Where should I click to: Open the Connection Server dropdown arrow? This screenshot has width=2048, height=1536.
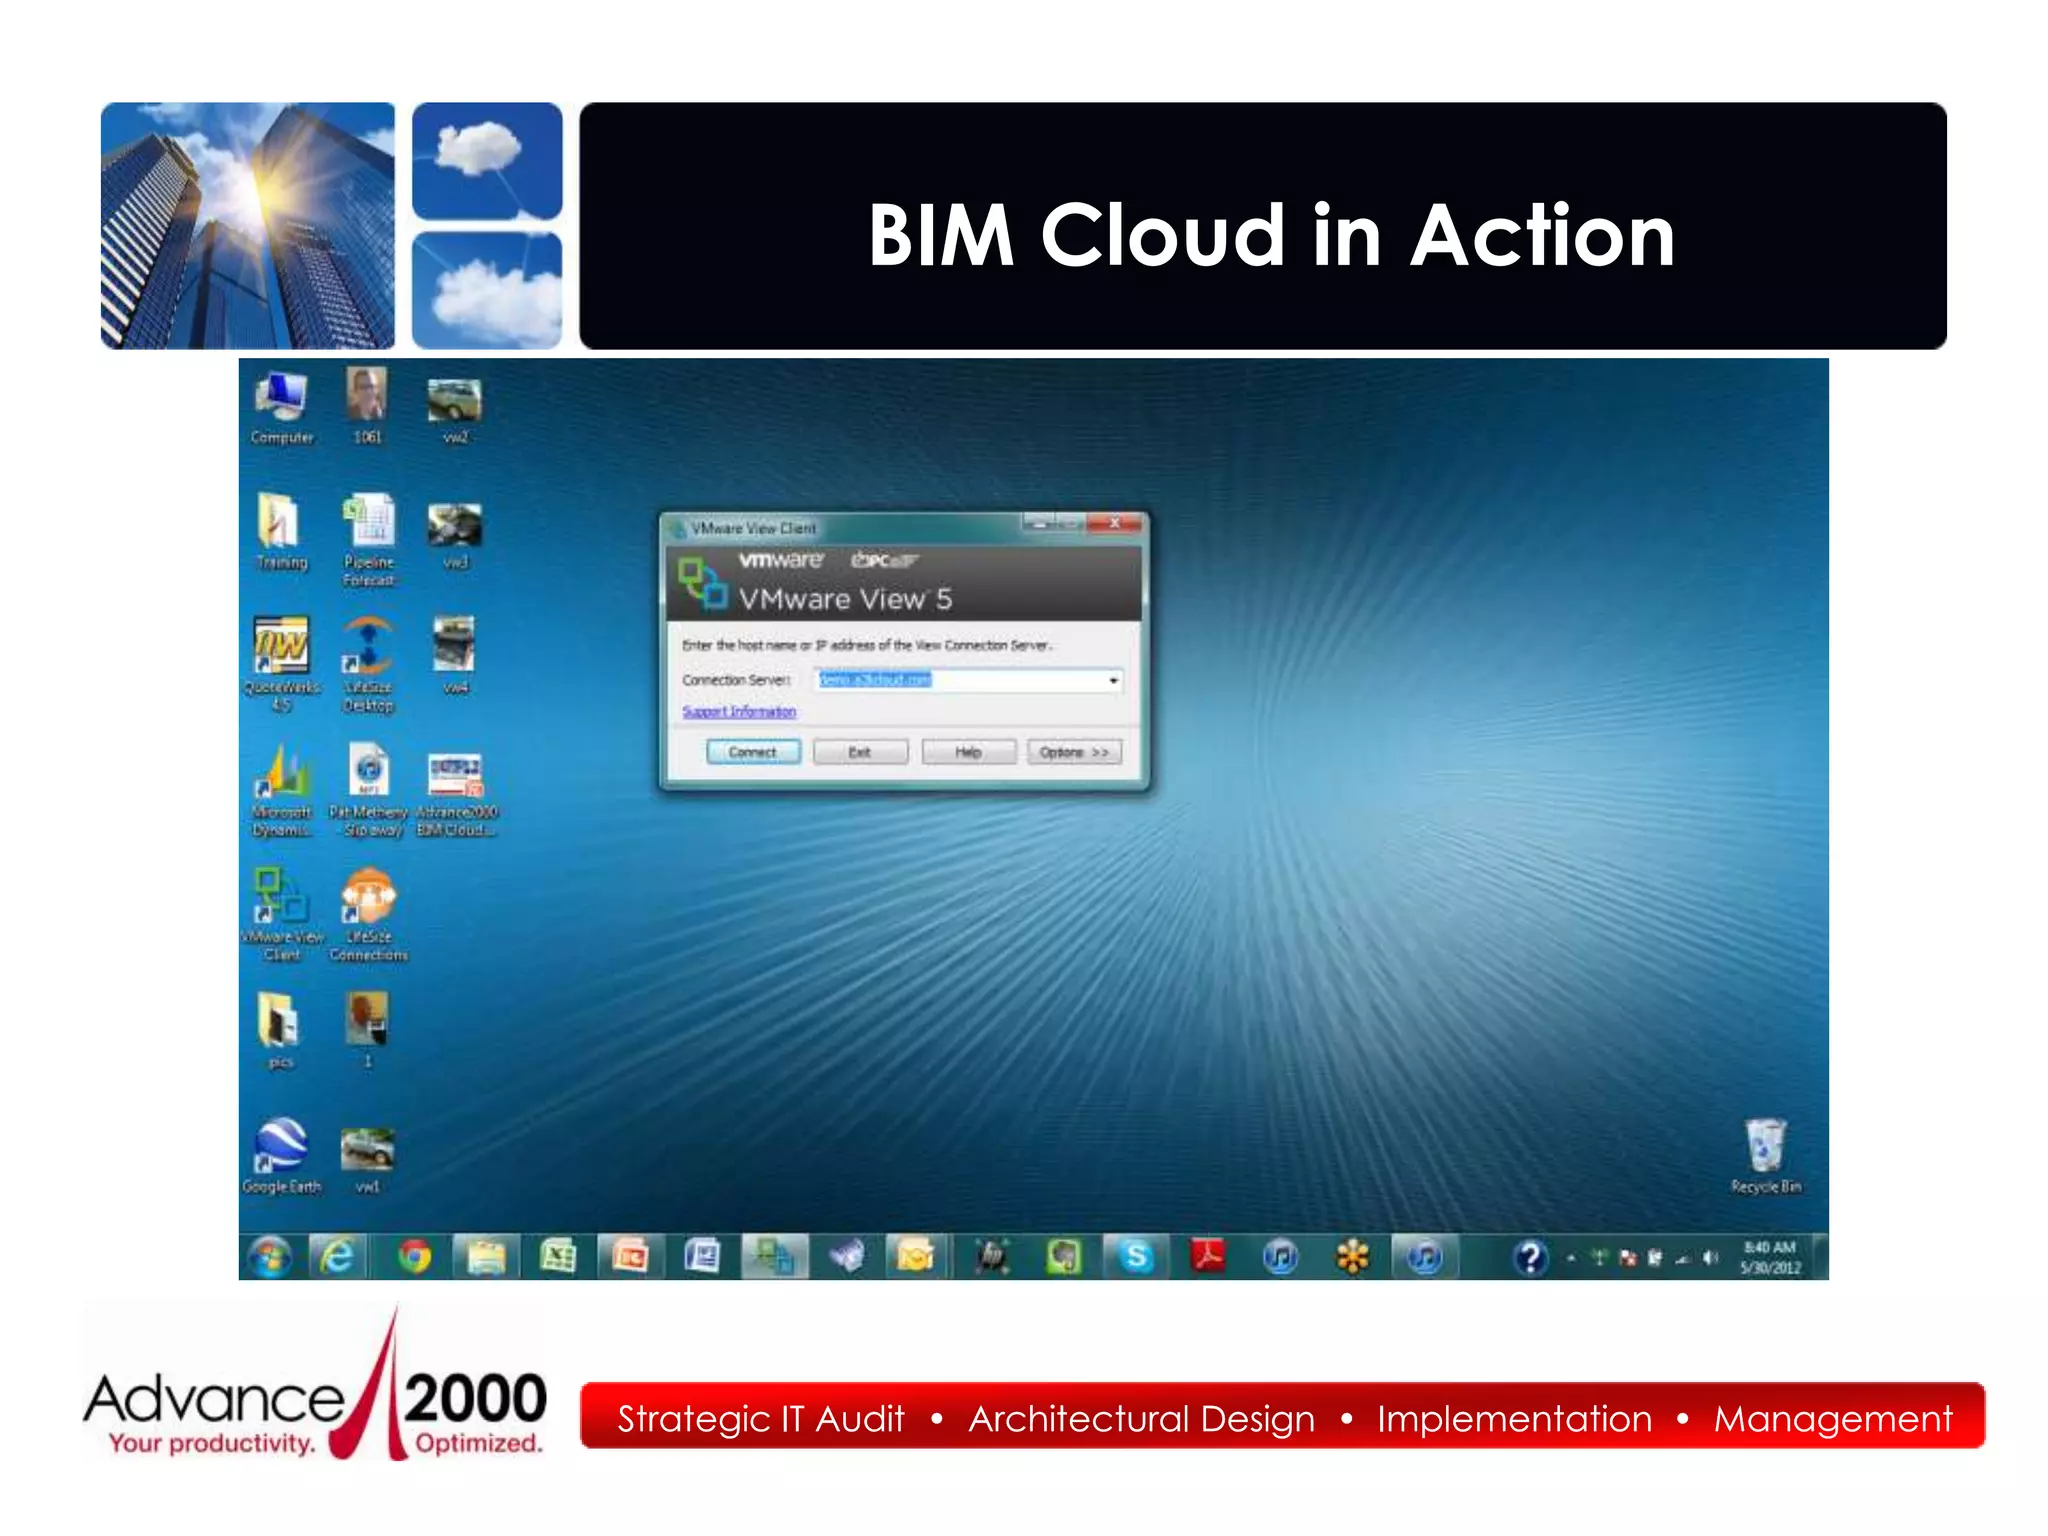(1113, 681)
